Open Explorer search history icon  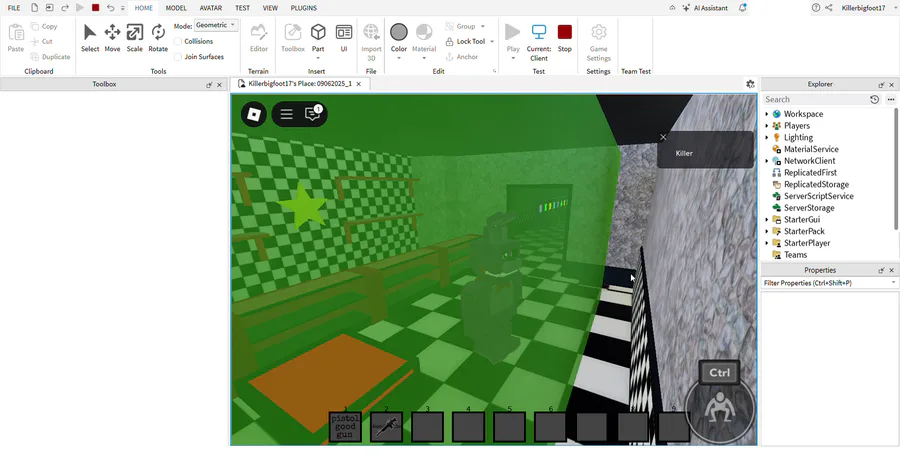pyautogui.click(x=874, y=99)
